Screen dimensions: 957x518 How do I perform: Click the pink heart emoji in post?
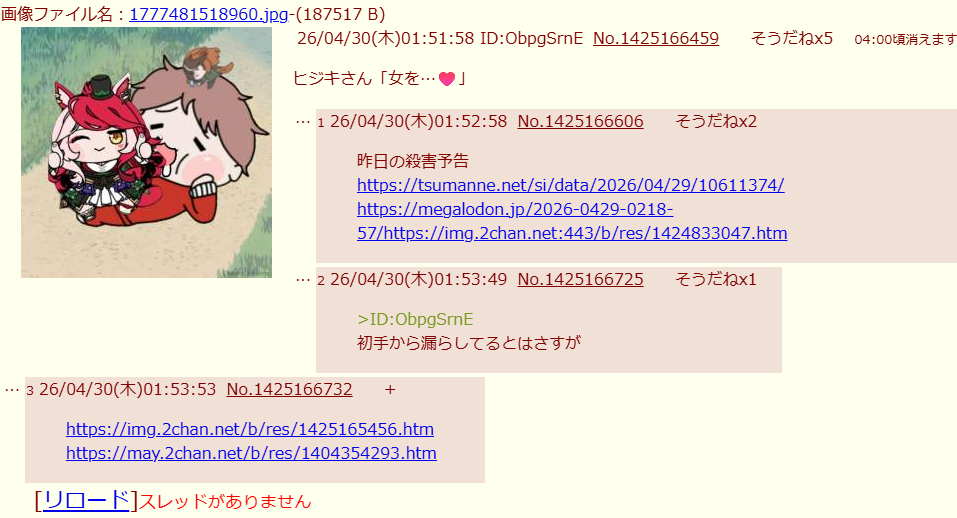coord(447,79)
